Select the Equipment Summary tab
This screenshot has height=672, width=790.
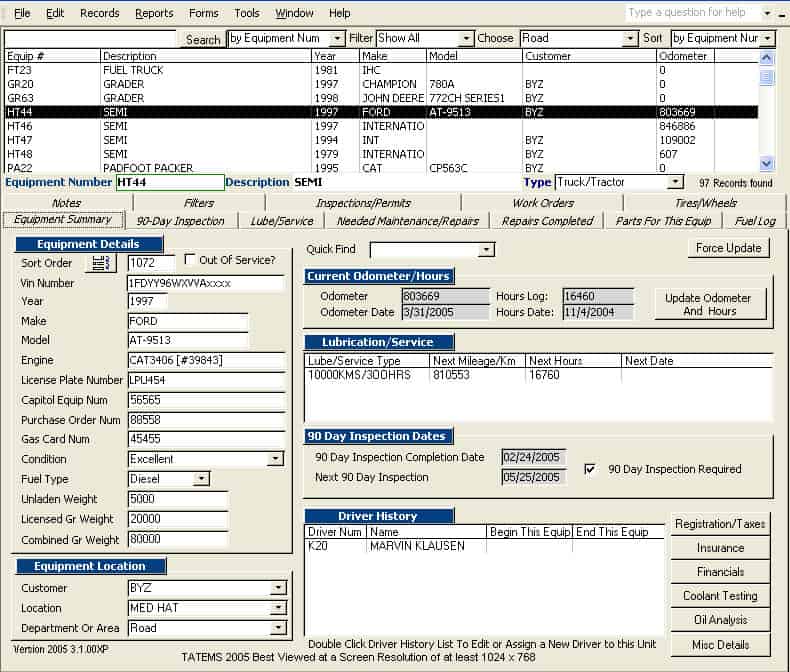point(63,220)
